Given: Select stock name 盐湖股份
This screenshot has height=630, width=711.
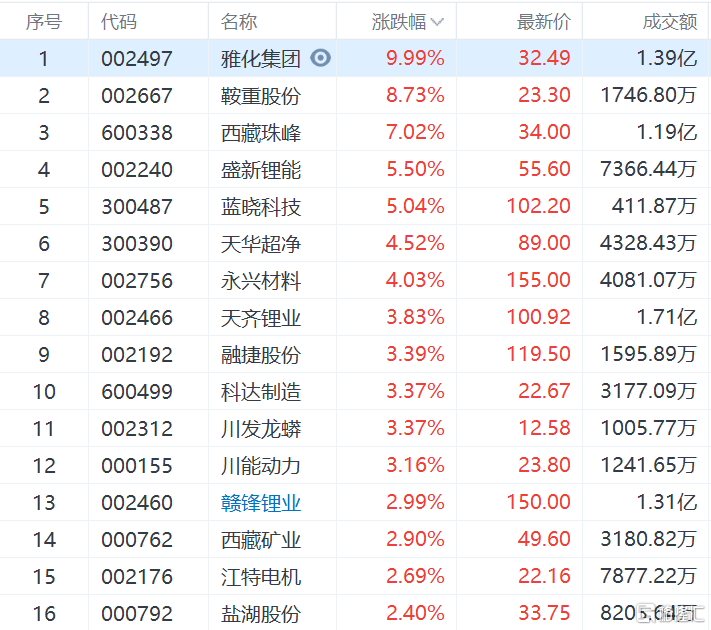Looking at the screenshot, I should click(x=261, y=614).
